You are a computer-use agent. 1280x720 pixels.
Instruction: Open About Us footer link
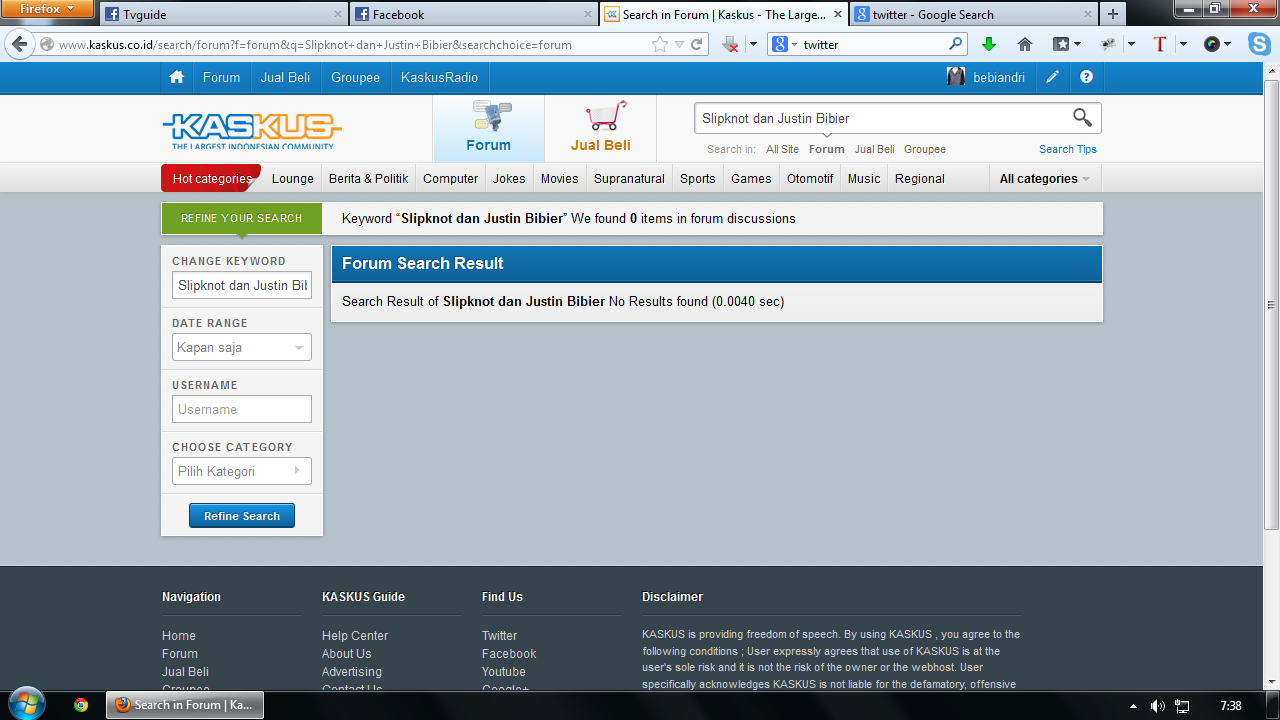tap(346, 654)
